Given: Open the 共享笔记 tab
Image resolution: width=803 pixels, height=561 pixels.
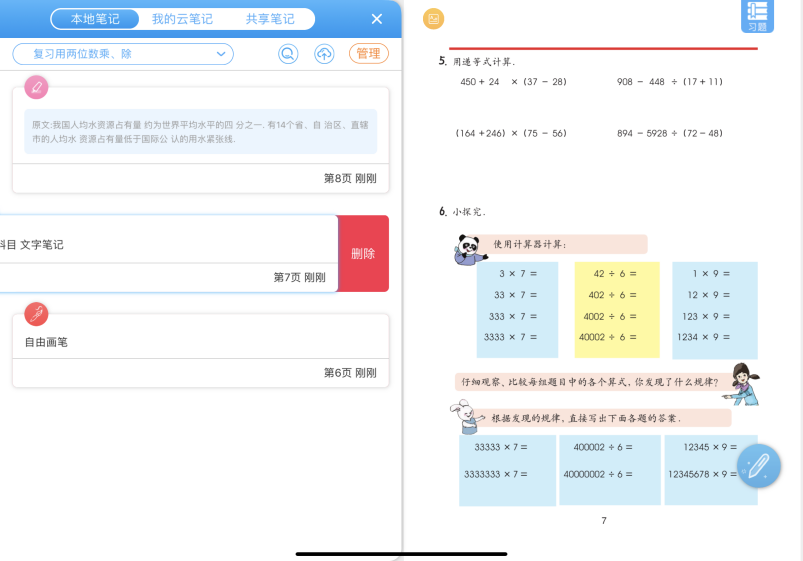Looking at the screenshot, I should click(270, 19).
